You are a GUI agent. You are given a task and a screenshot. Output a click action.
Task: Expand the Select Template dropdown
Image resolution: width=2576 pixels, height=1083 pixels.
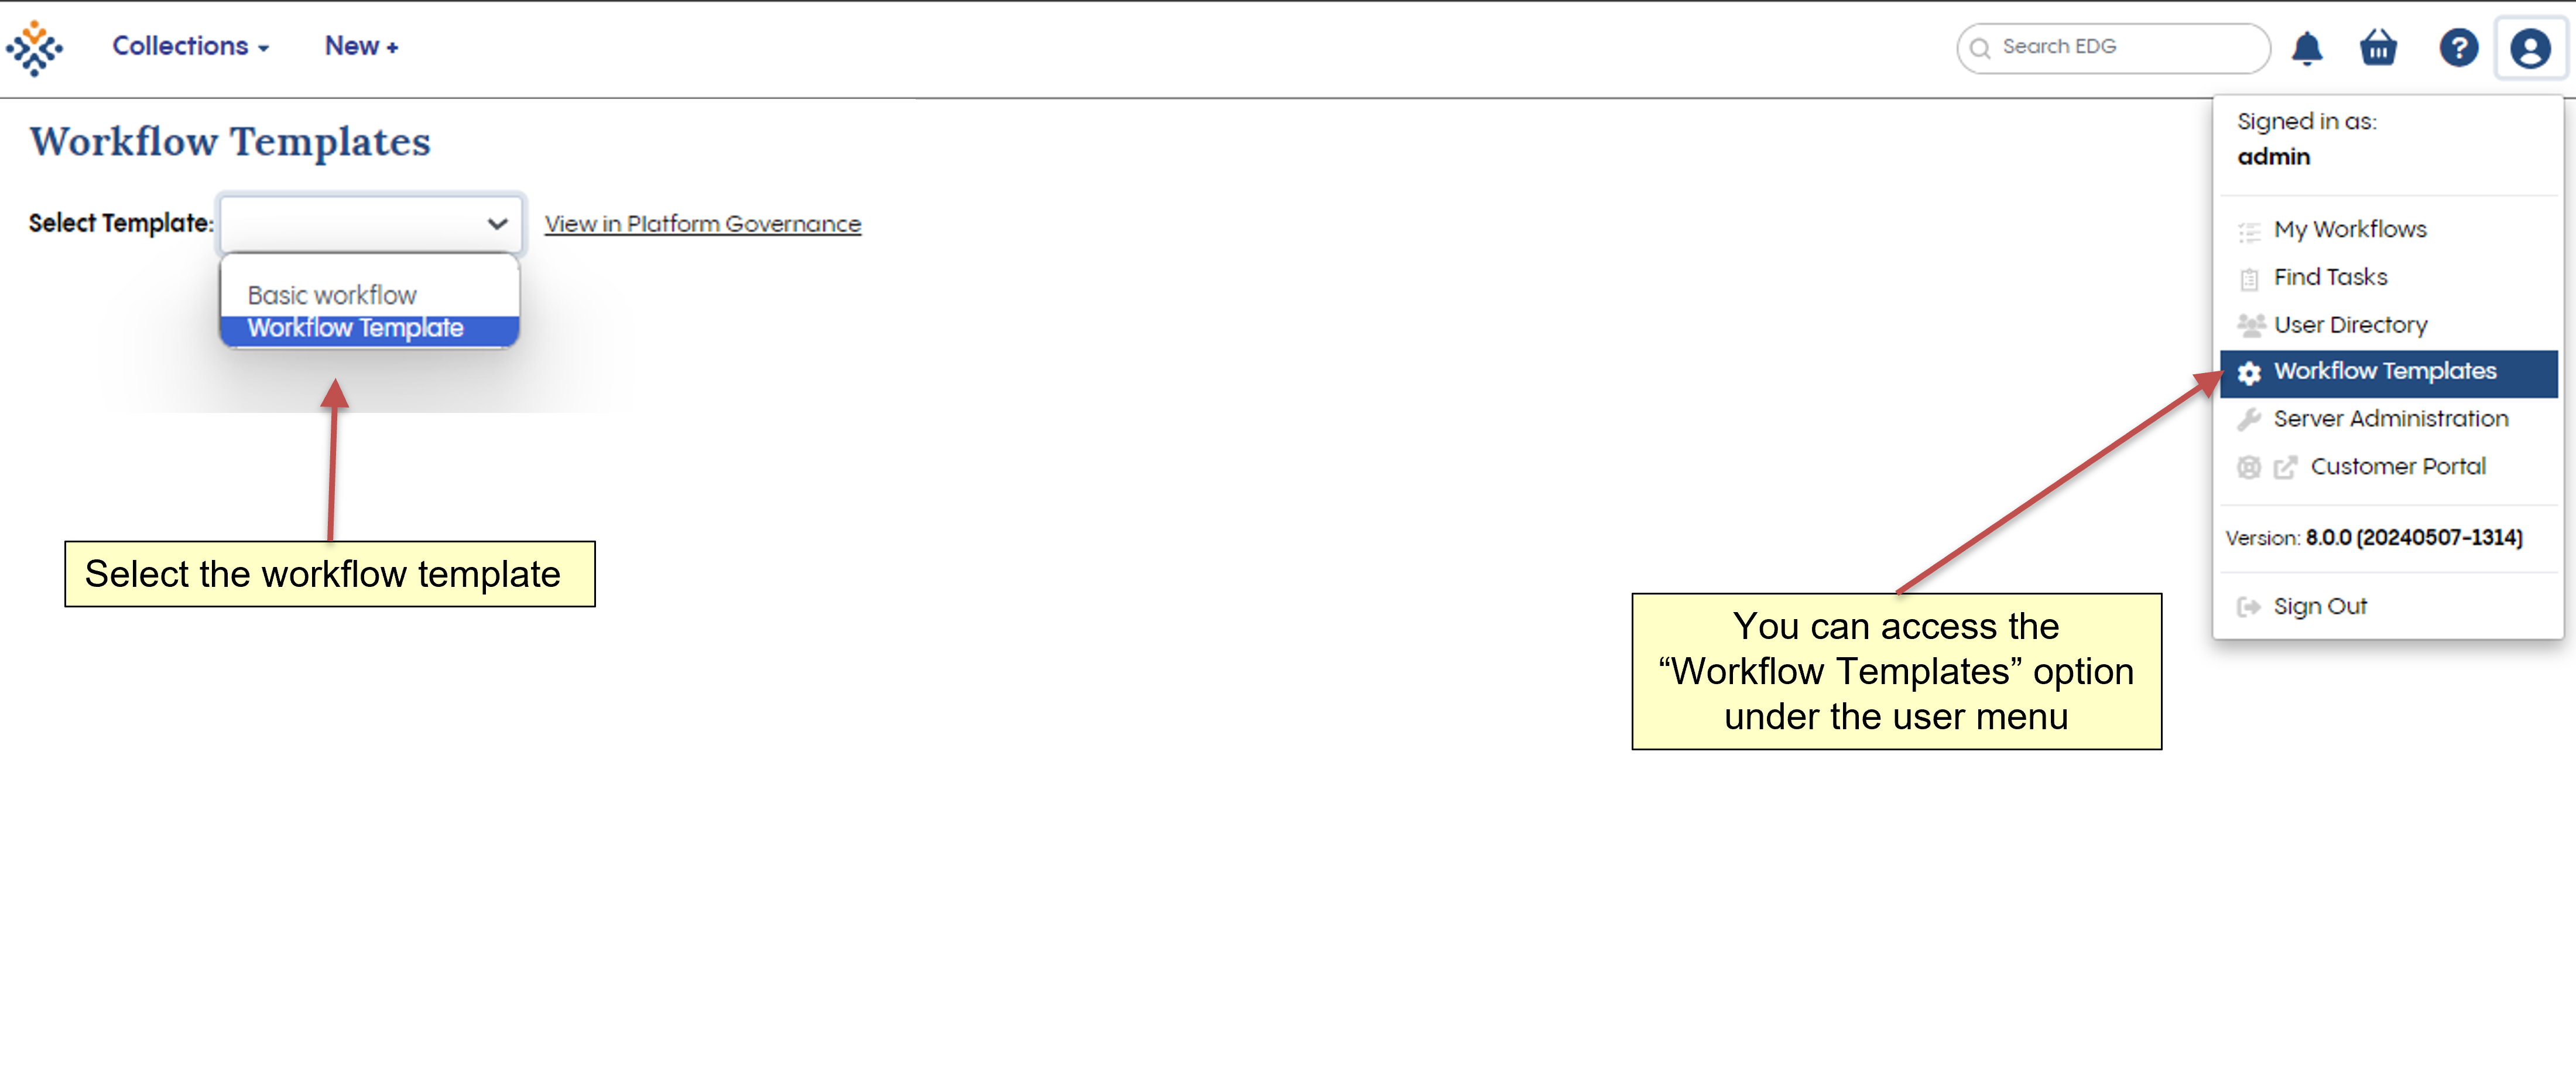click(x=369, y=222)
